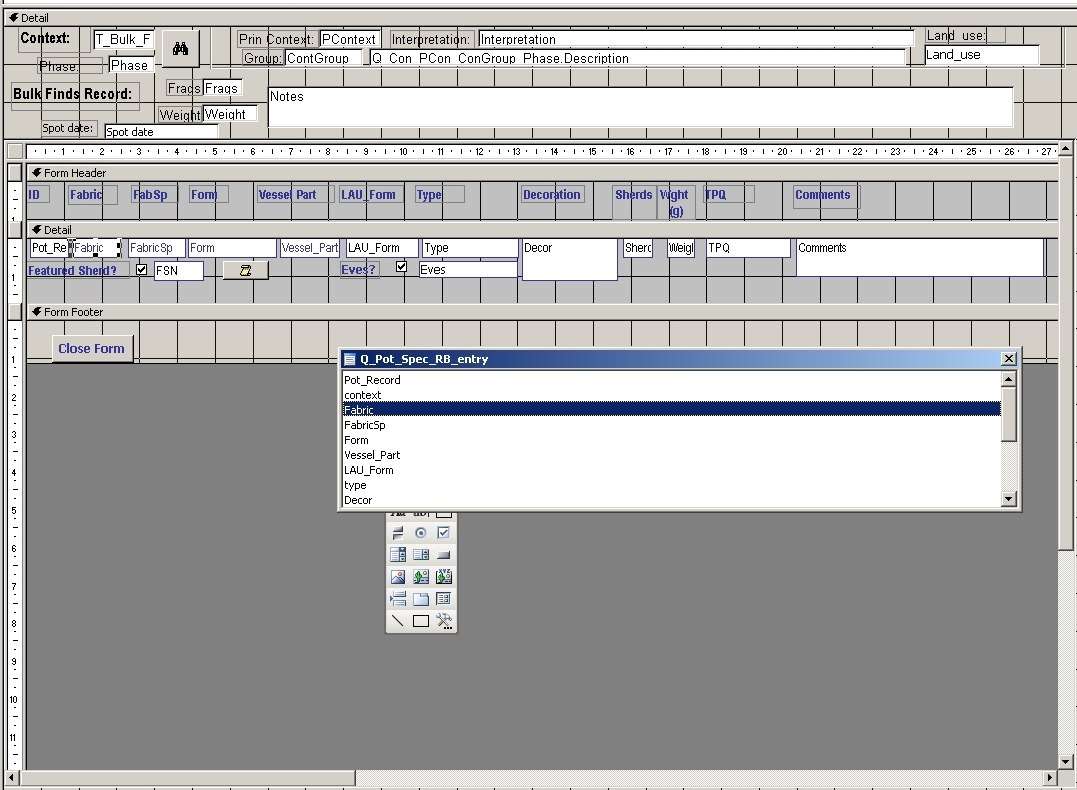
Task: Select the Subform/Subreport tool in toolbox
Action: click(x=443, y=599)
